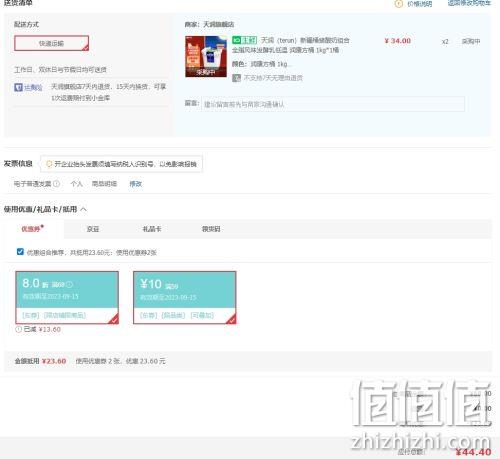Switch to the 礼品卡 tab
The height and width of the screenshot is (459, 500).
(152, 229)
